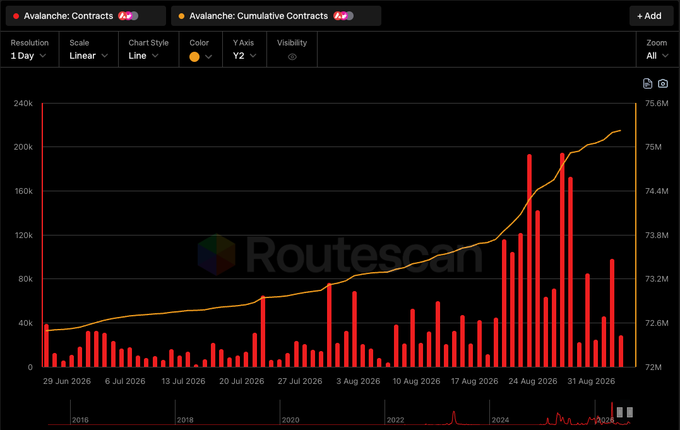
Task: Click x-axis label 29 Jun 2026
Action: [67, 381]
